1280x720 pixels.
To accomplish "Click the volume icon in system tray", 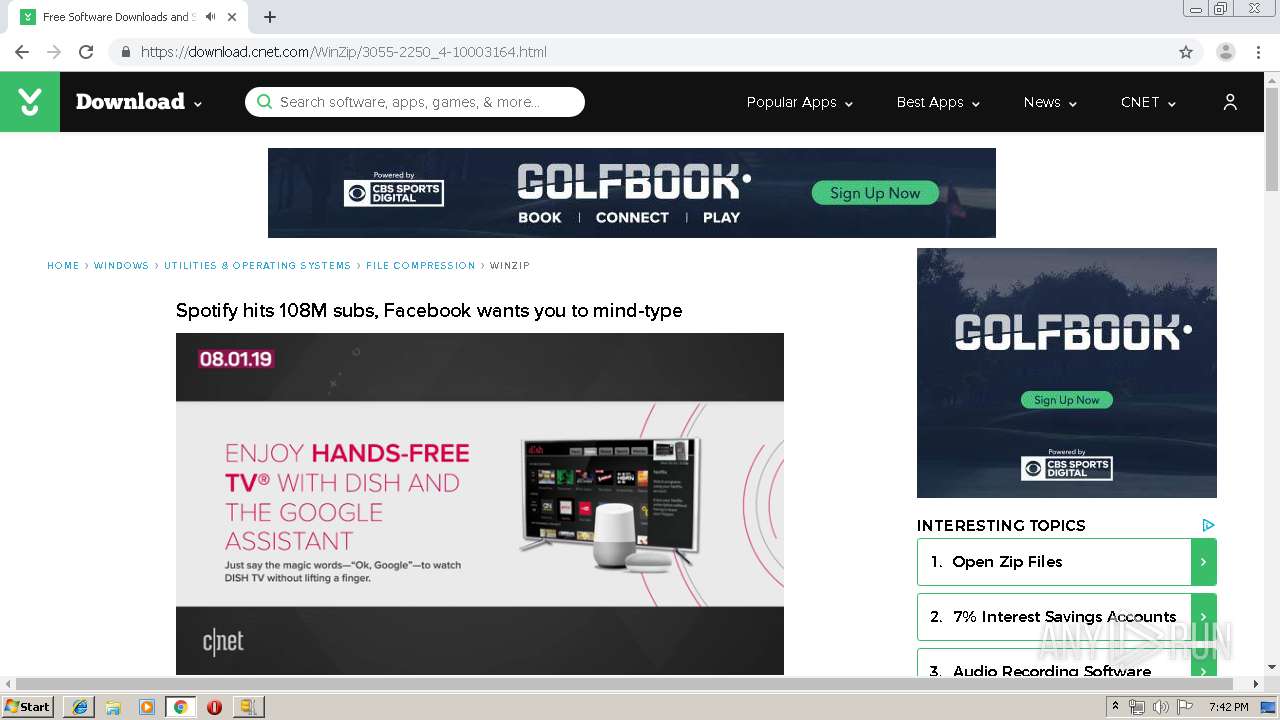I will 1160,707.
